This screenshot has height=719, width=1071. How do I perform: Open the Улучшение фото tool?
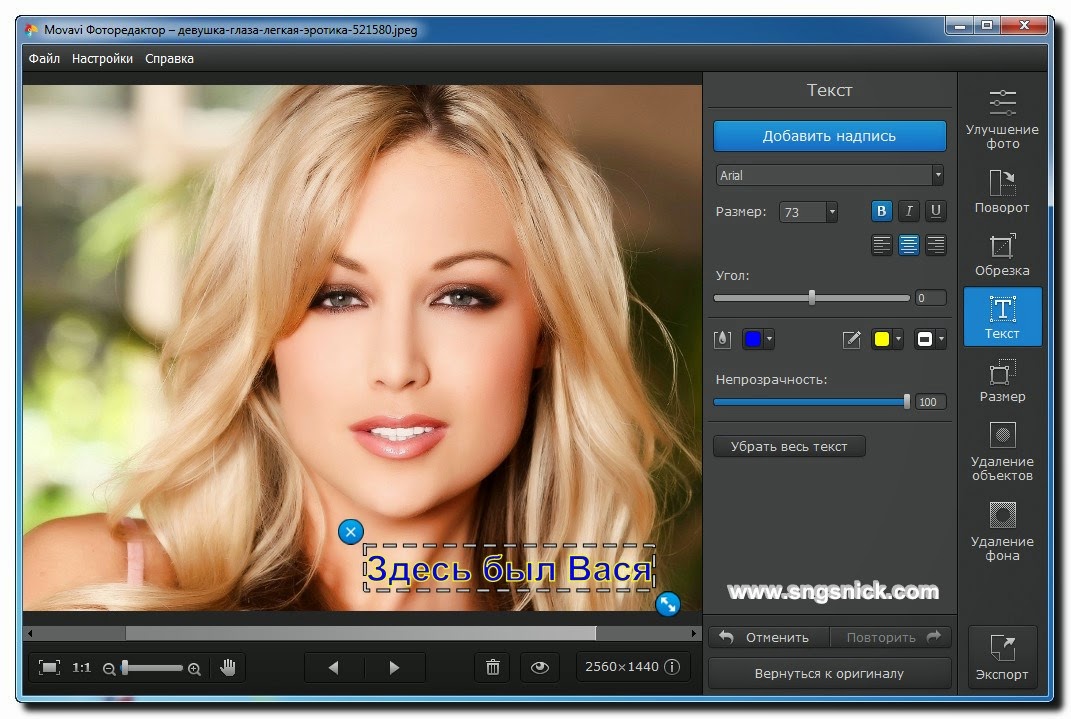pos(1002,118)
